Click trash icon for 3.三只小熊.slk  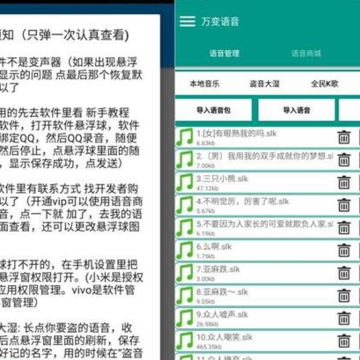coord(344,183)
